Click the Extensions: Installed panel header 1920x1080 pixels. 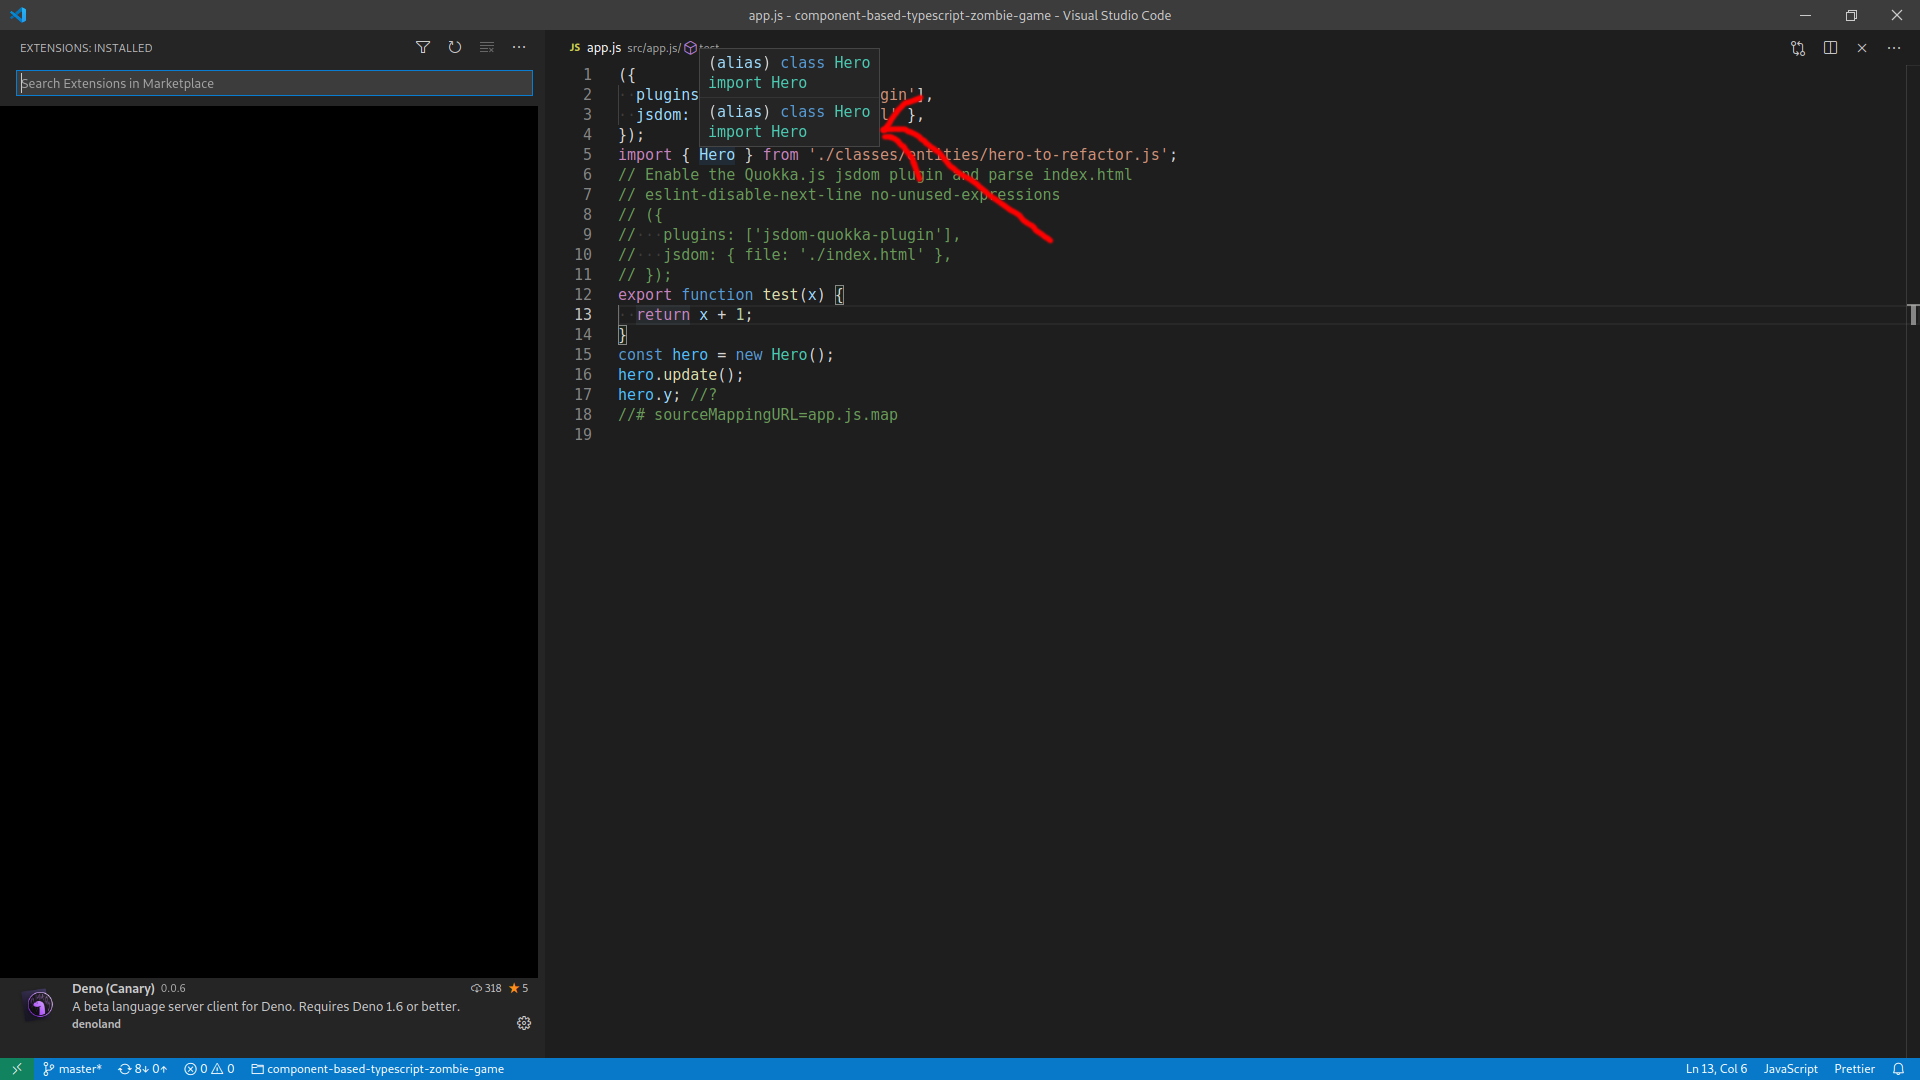86,47
